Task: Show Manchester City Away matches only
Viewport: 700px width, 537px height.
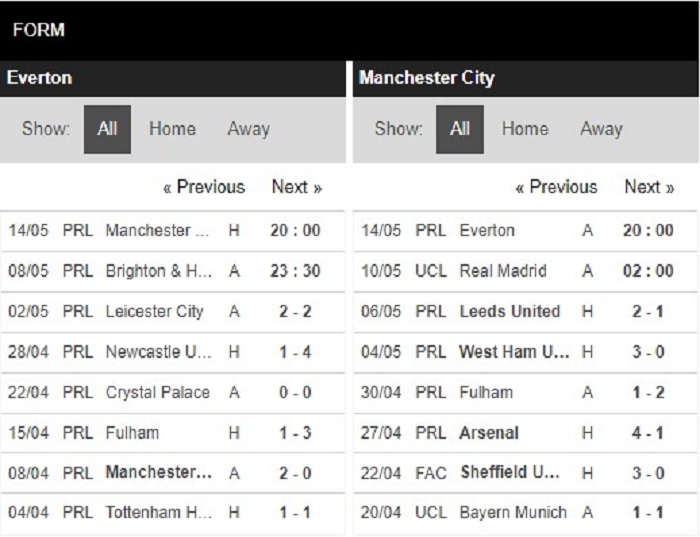Action: (x=601, y=129)
